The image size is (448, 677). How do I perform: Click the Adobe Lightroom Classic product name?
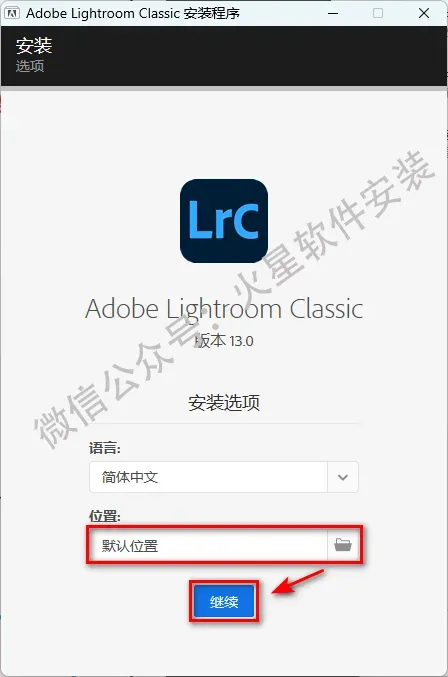tap(224, 309)
